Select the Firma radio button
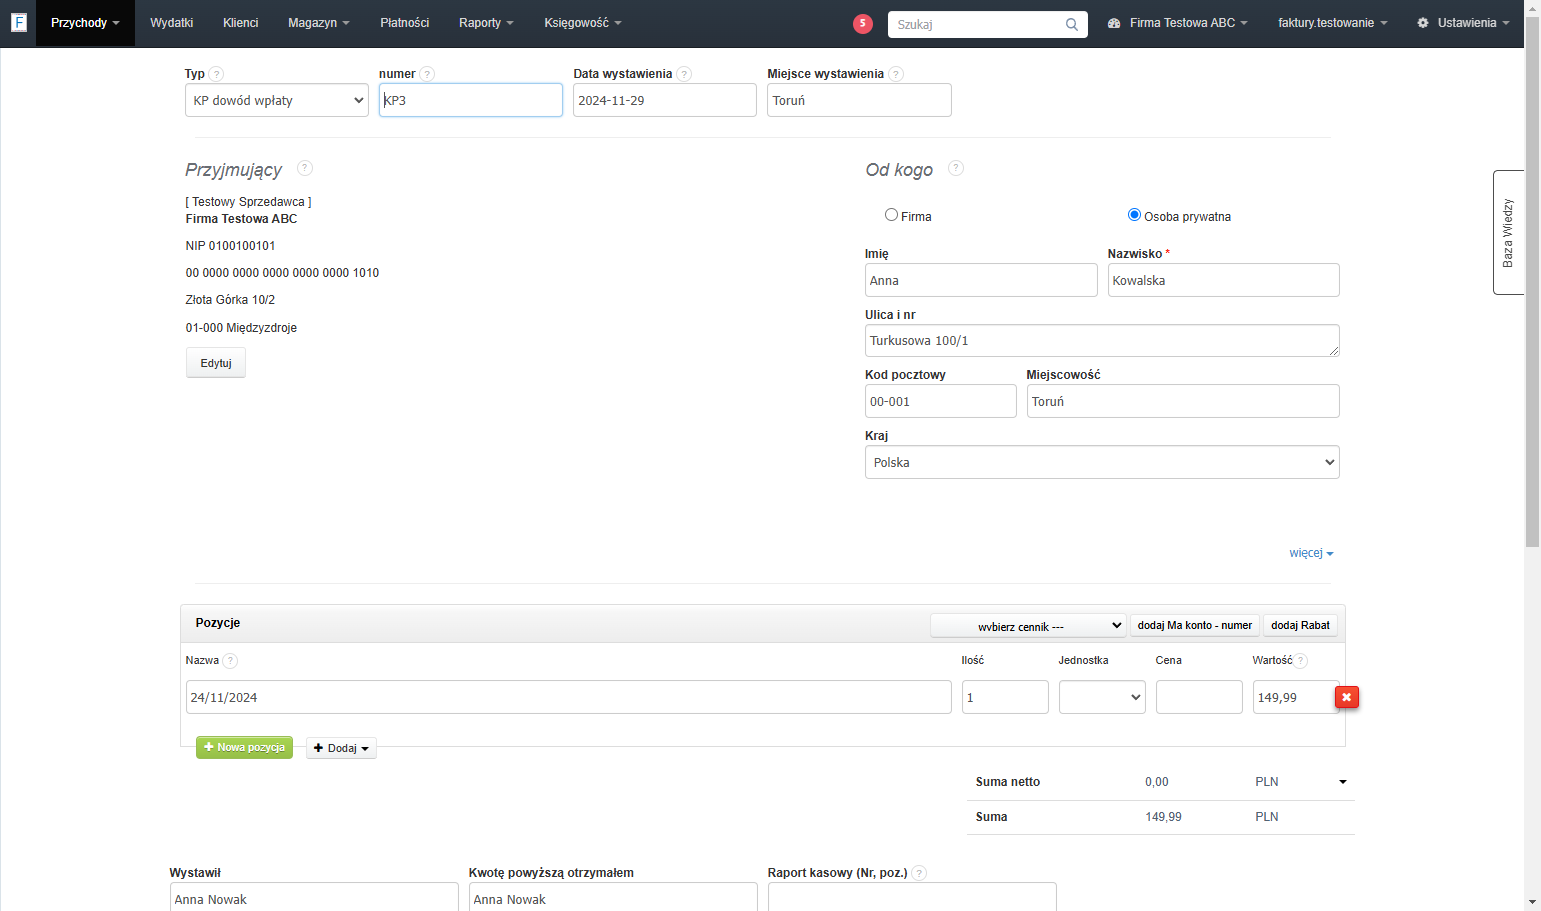Screen dimensions: 1541x911 891,215
